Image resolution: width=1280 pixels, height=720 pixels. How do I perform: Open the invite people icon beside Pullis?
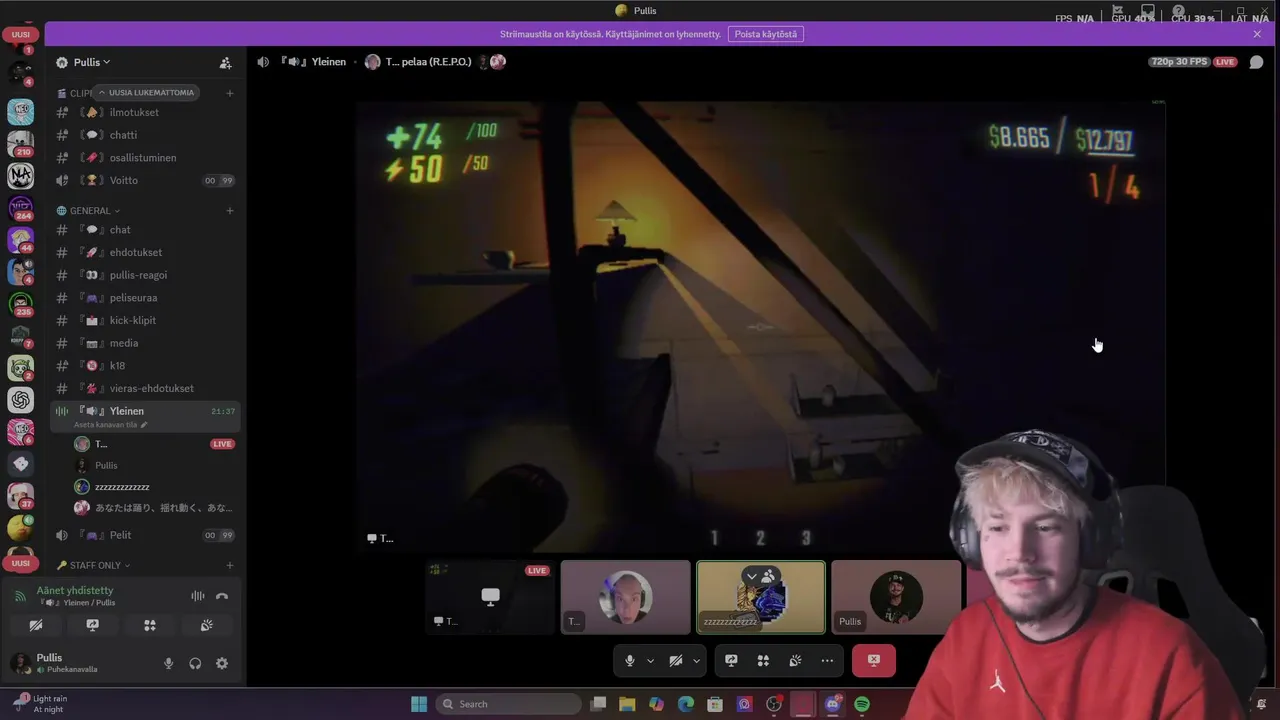pos(225,62)
